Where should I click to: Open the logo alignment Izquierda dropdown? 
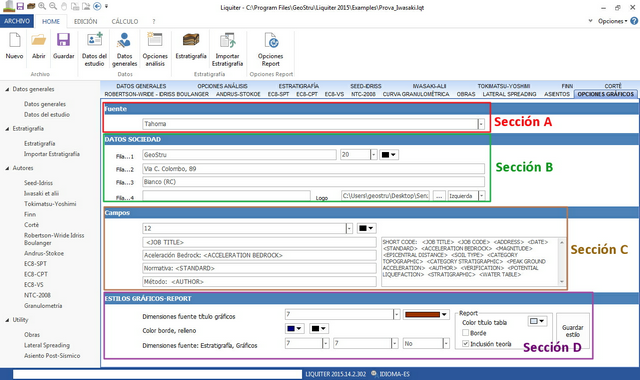pyautogui.click(x=481, y=196)
